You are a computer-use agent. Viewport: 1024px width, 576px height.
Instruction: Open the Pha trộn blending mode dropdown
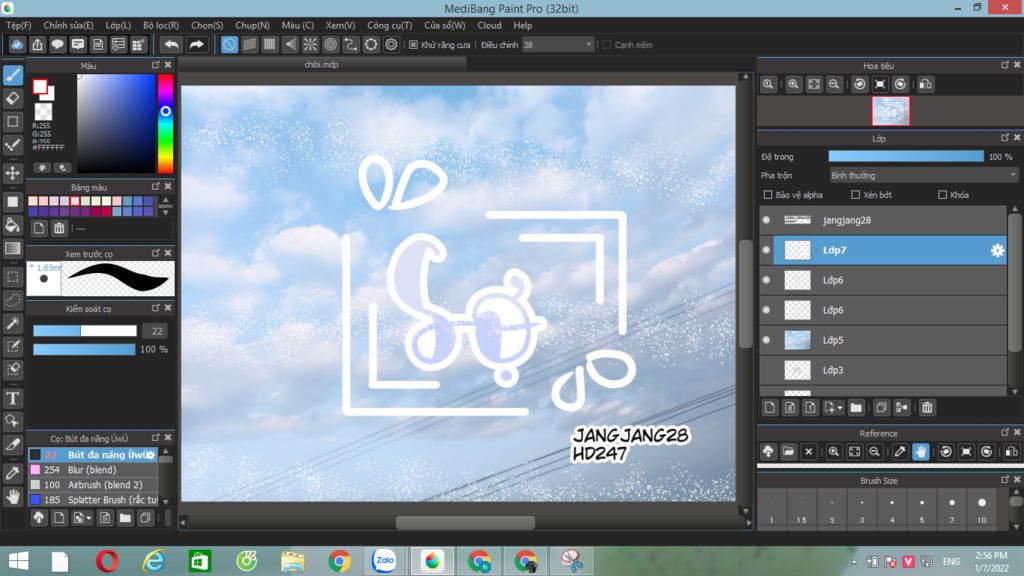pos(923,176)
